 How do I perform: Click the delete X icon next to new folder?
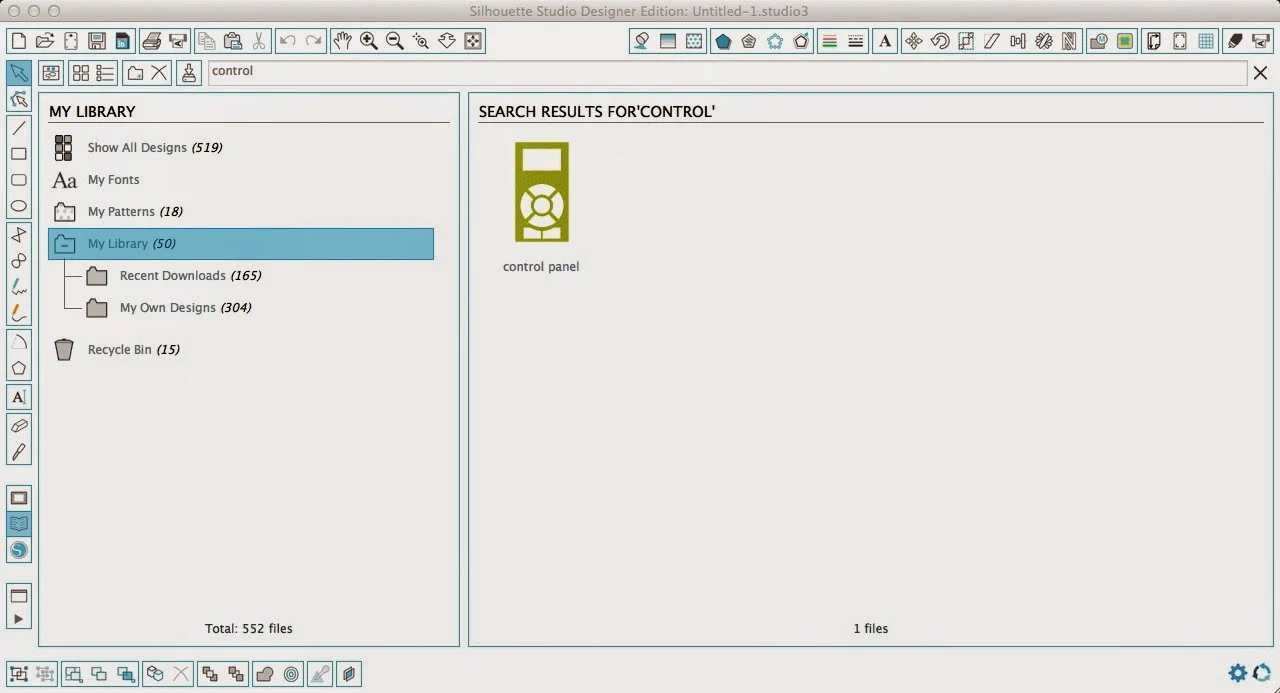pyautogui.click(x=159, y=73)
